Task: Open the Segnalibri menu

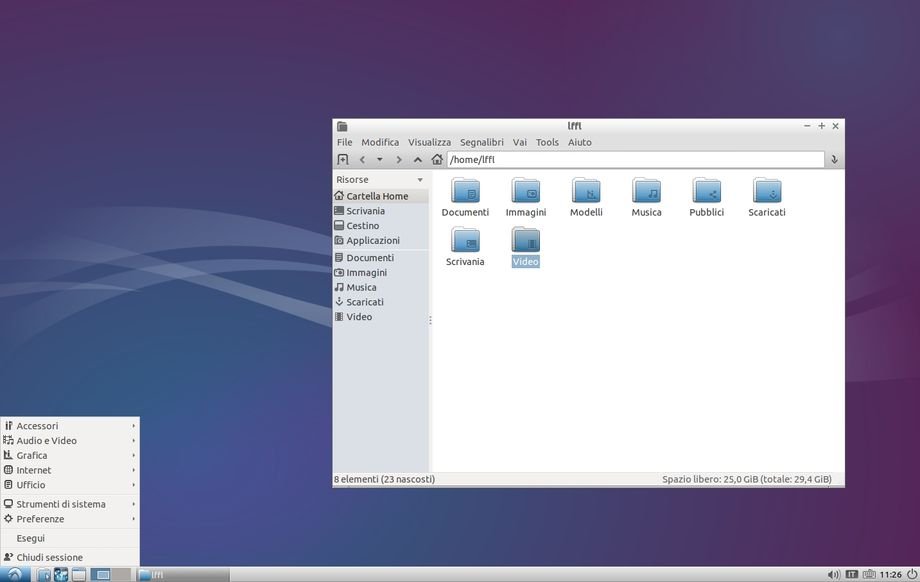Action: pyautogui.click(x=481, y=142)
